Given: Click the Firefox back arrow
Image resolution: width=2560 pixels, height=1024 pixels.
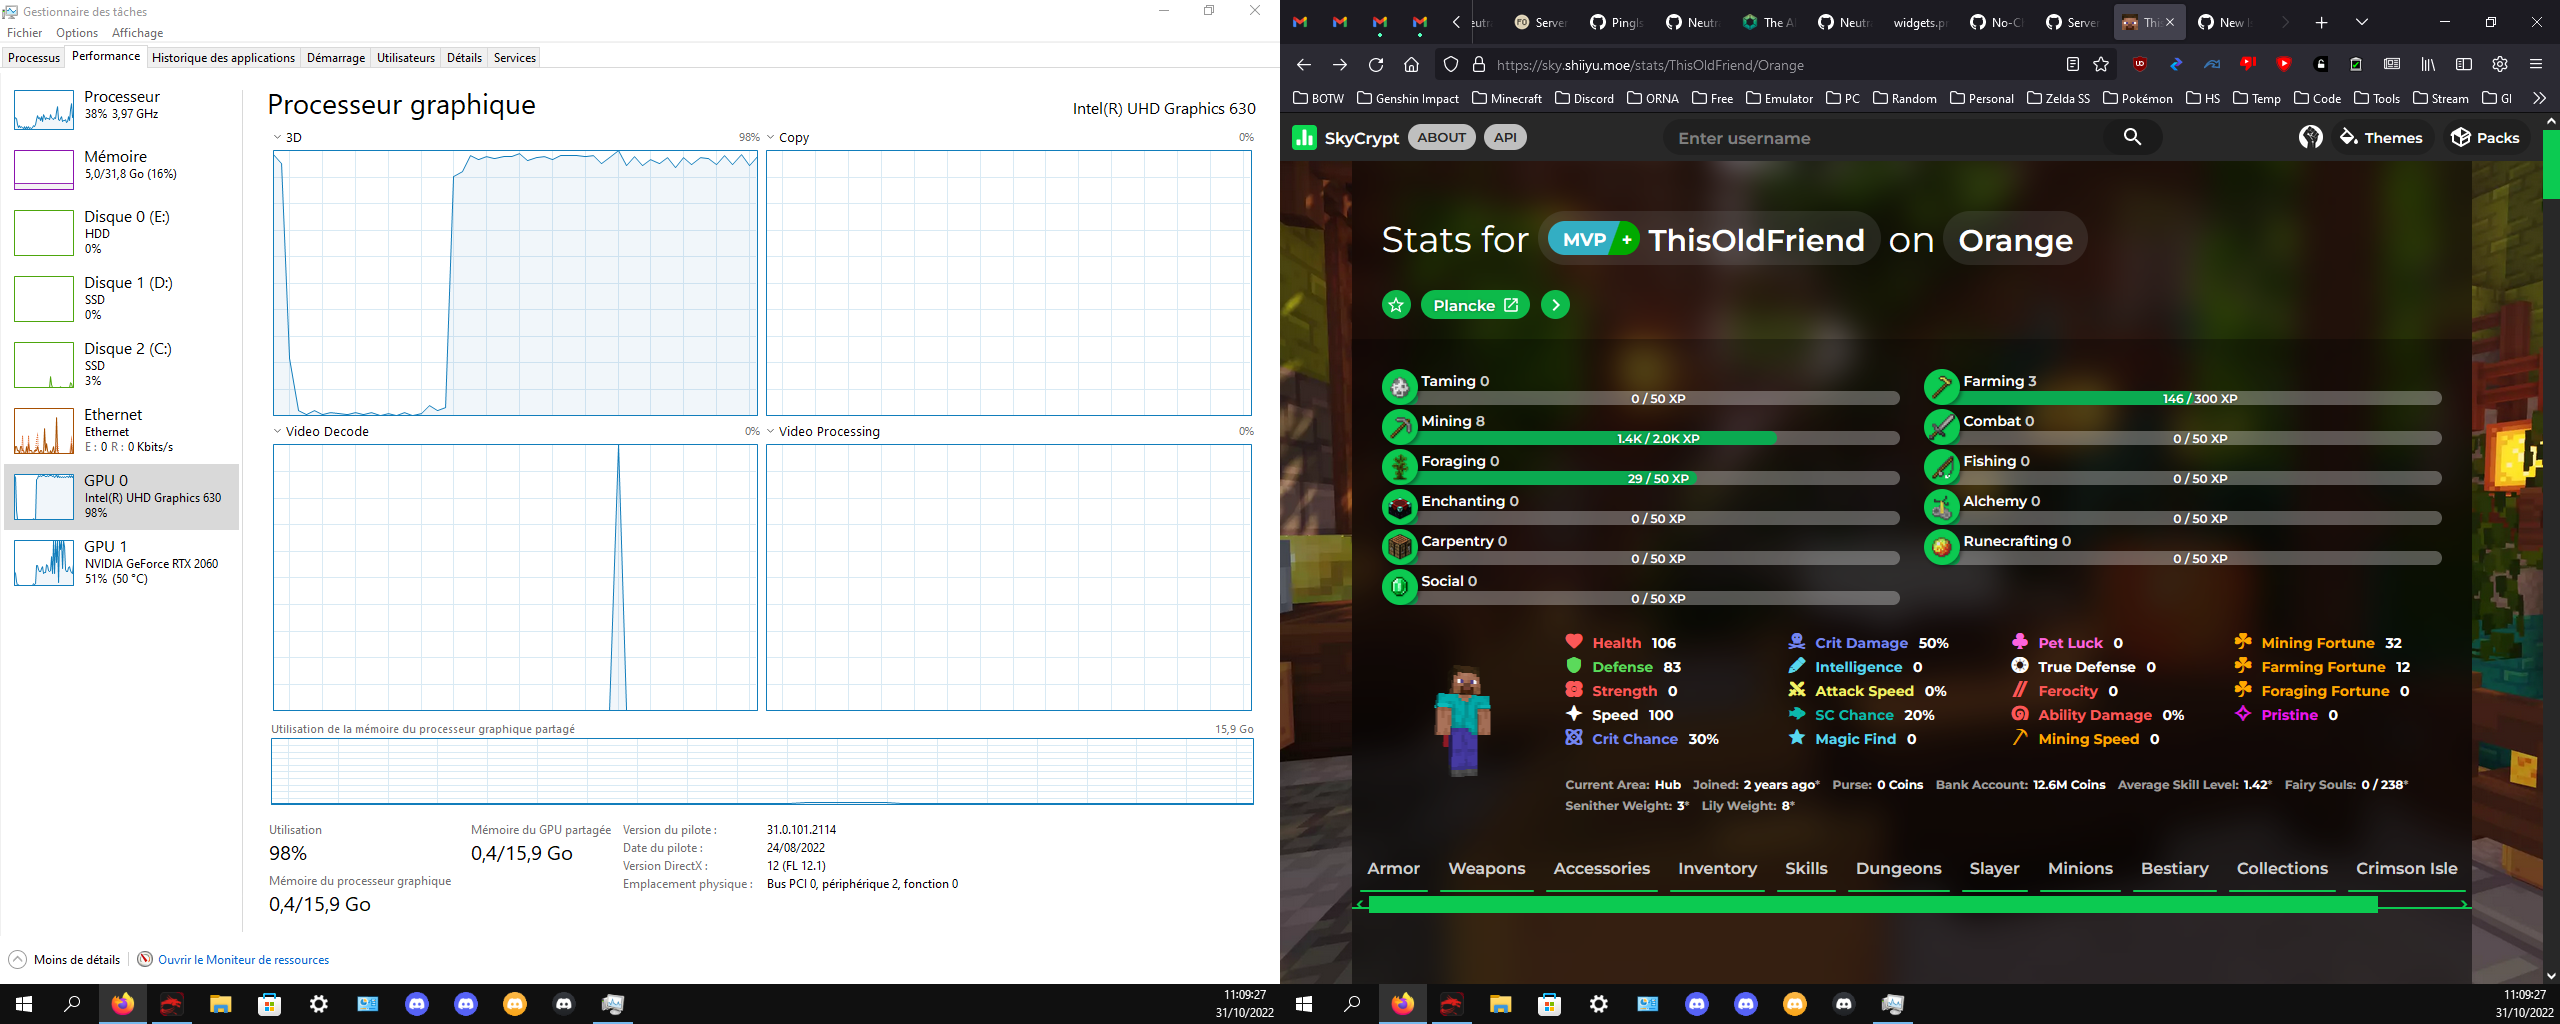Looking at the screenshot, I should coord(1304,65).
